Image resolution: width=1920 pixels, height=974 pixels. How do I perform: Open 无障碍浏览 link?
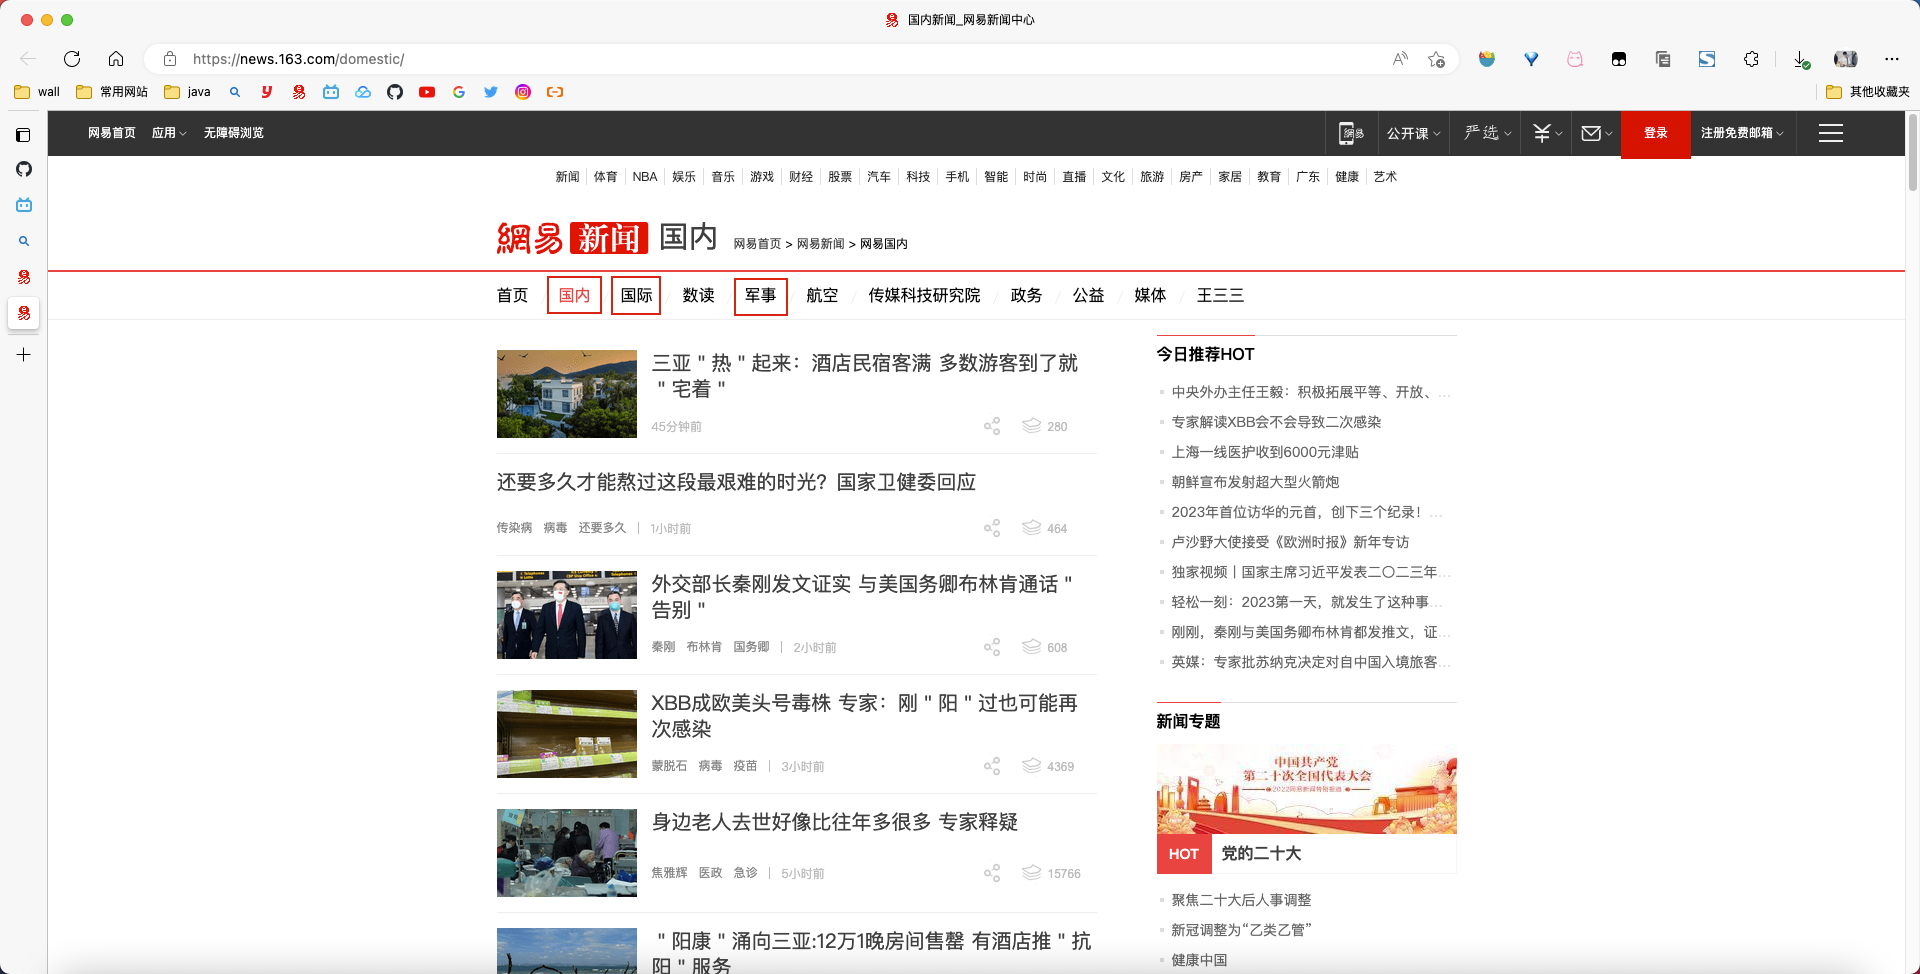(233, 133)
